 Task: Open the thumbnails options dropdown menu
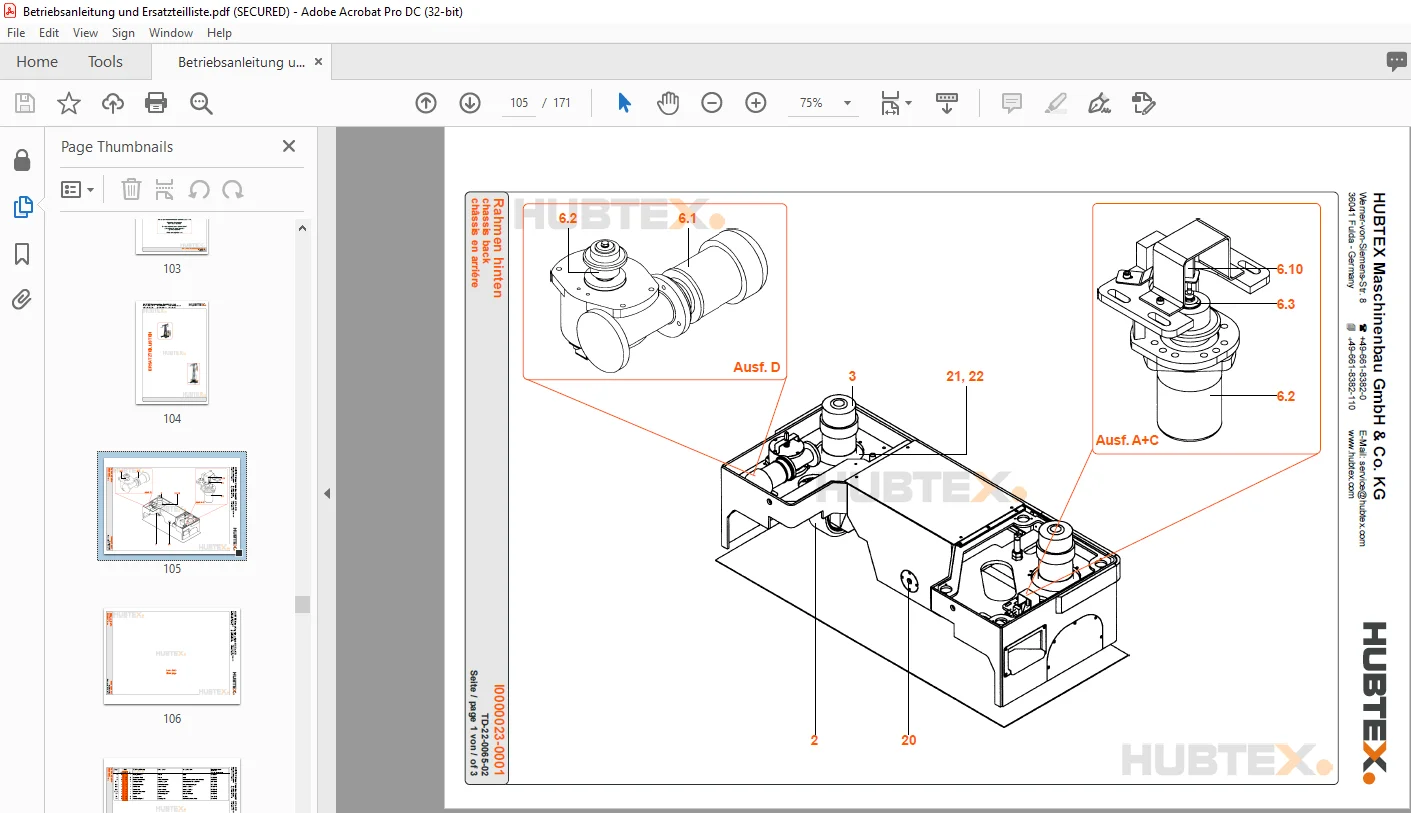pos(77,189)
